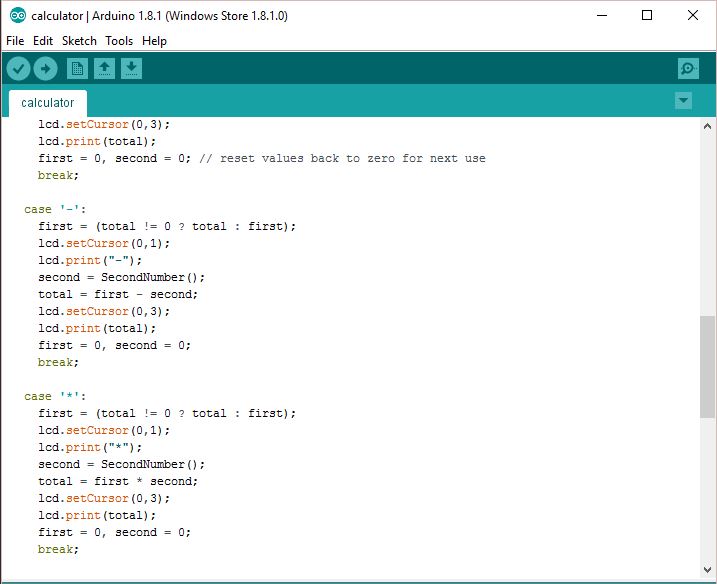Click the line "total = first - second;"
Image resolution: width=717 pixels, height=584 pixels.
point(118,295)
